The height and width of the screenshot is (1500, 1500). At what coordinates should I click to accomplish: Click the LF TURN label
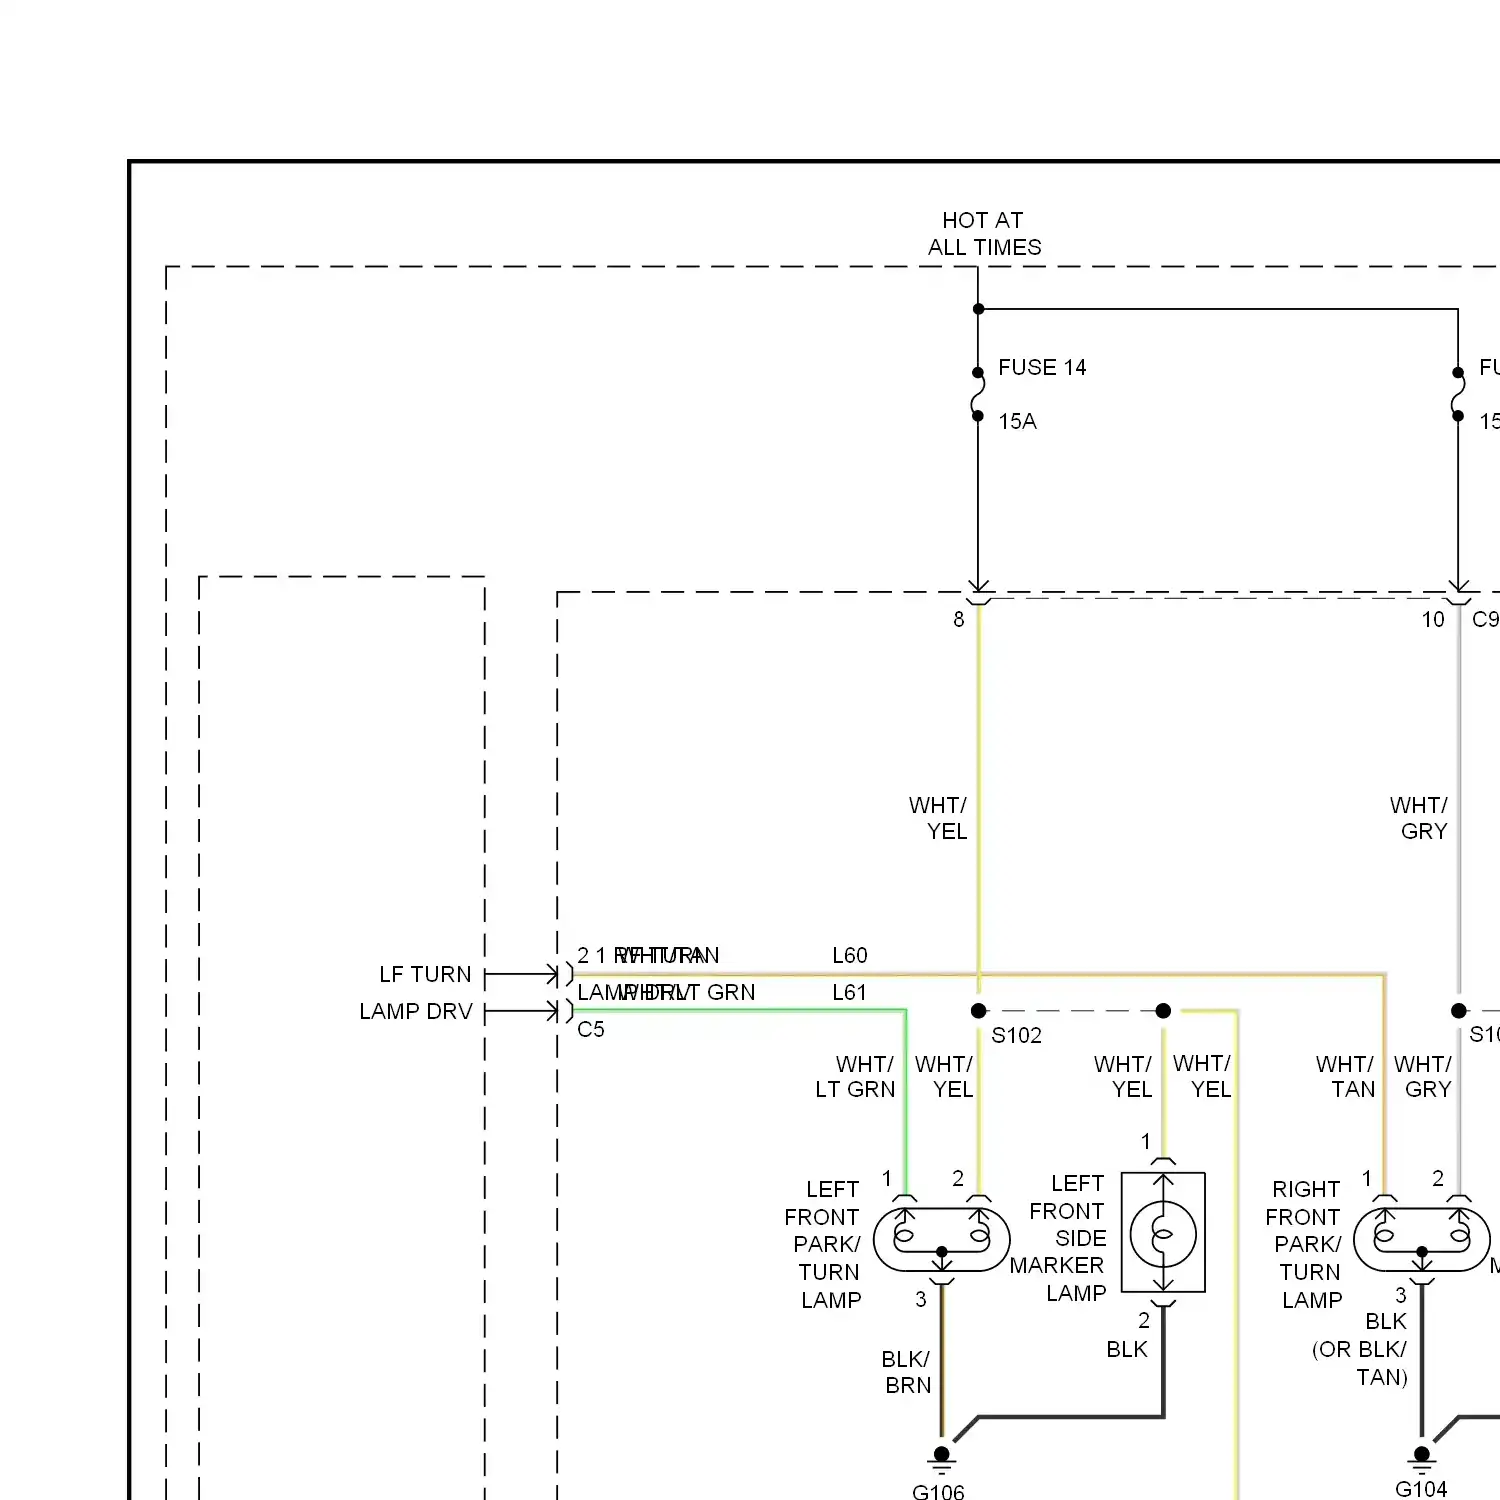coord(425,974)
